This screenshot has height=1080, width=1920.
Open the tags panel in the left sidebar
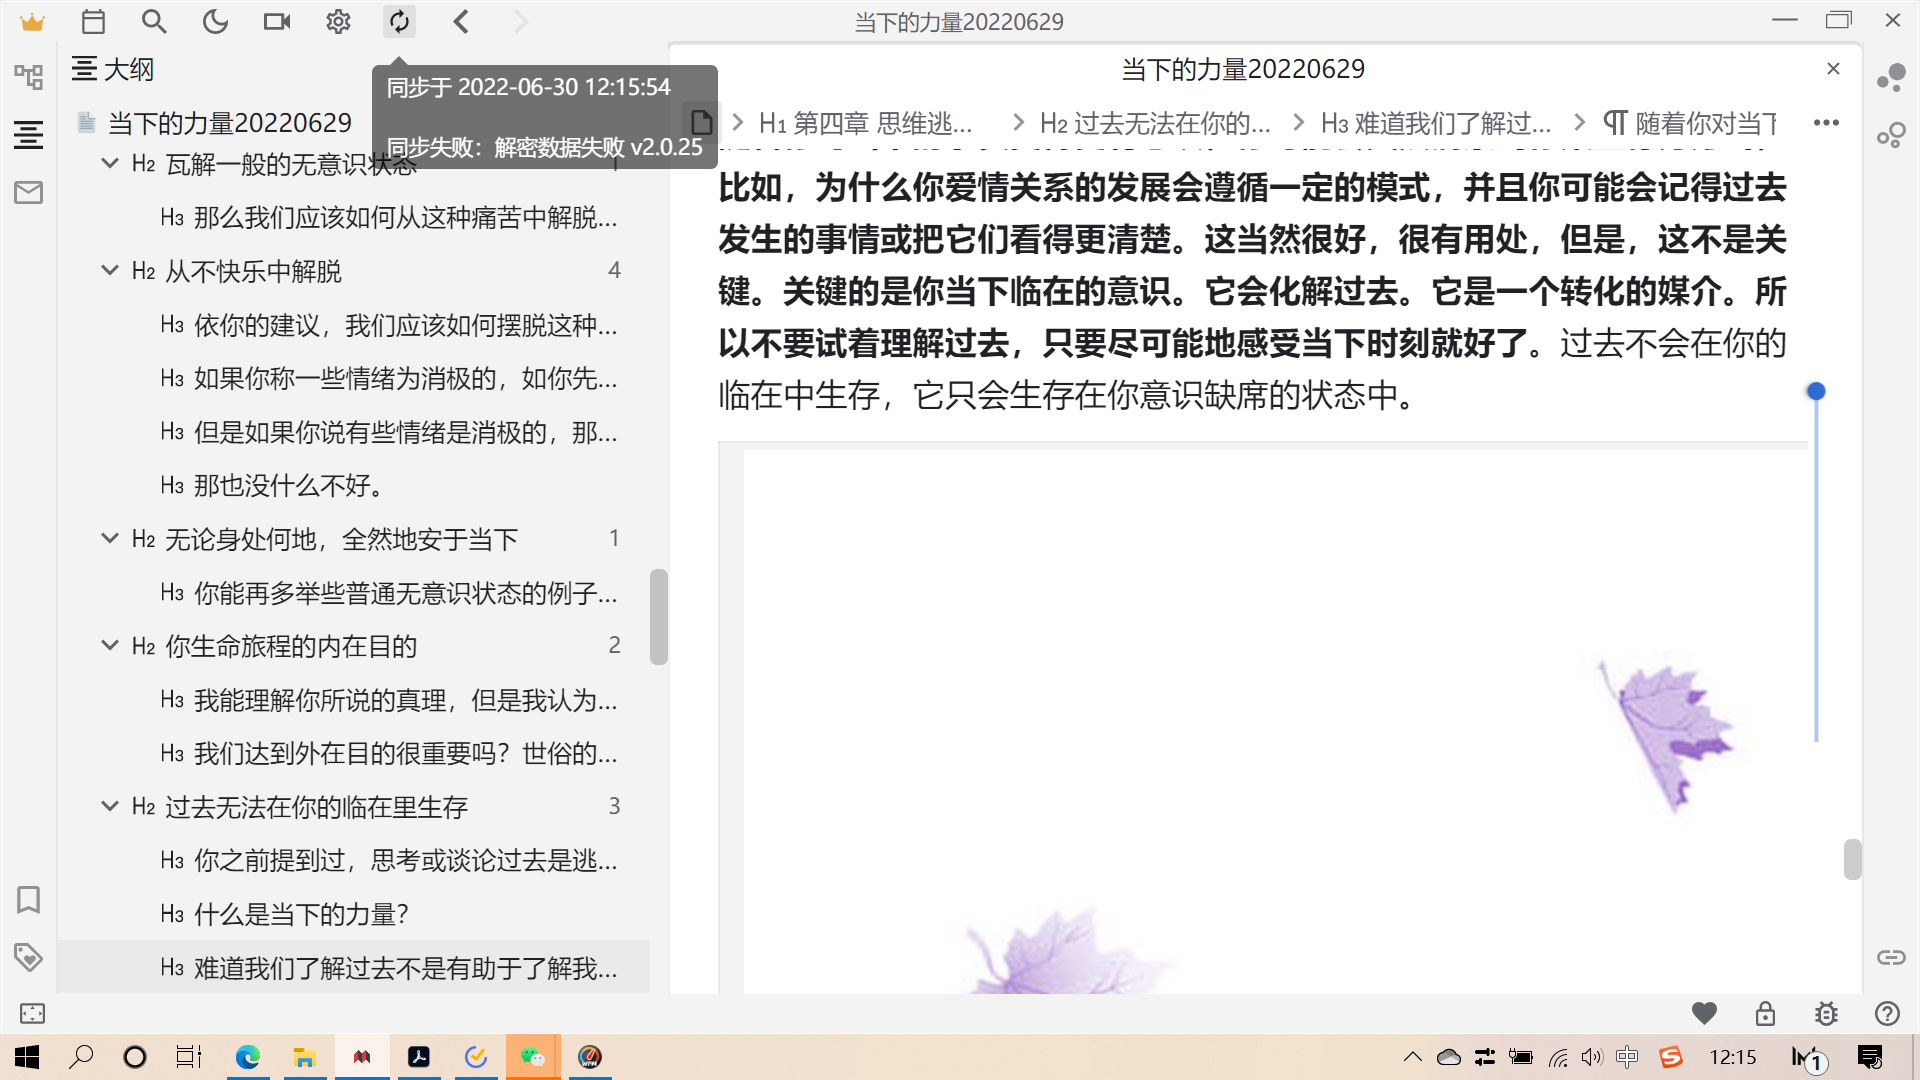coord(28,957)
